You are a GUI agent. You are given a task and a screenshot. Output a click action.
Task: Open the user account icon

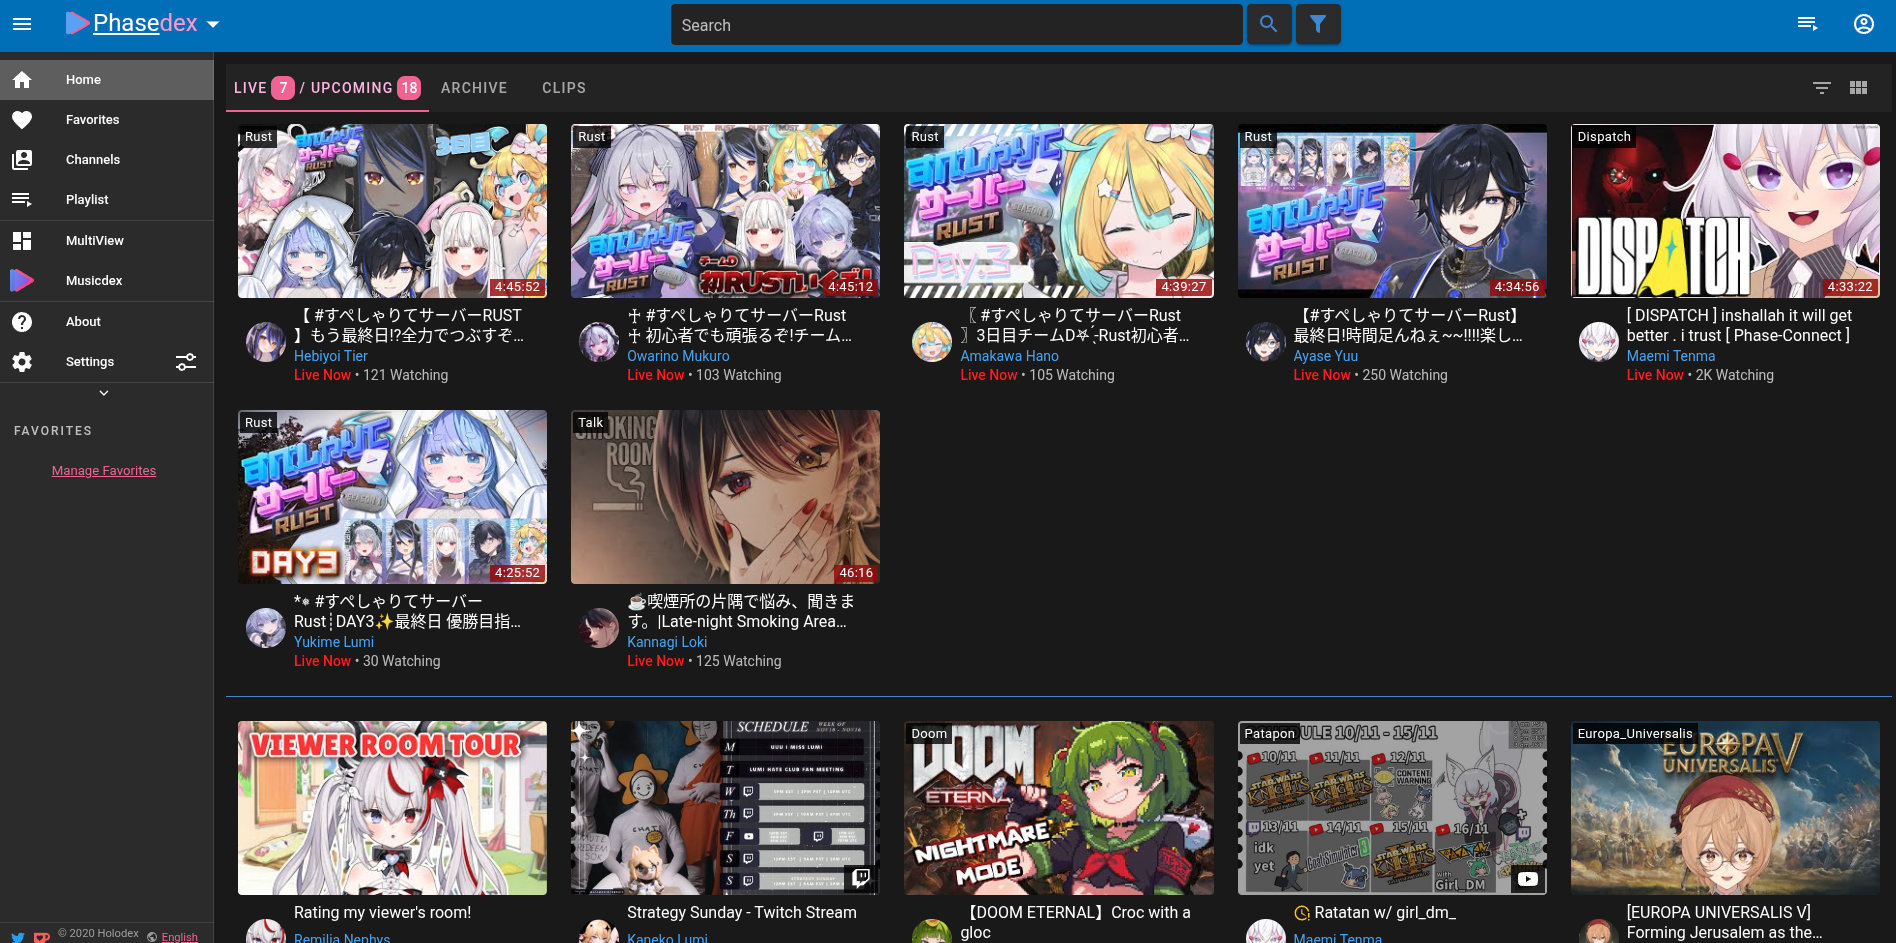coord(1864,24)
